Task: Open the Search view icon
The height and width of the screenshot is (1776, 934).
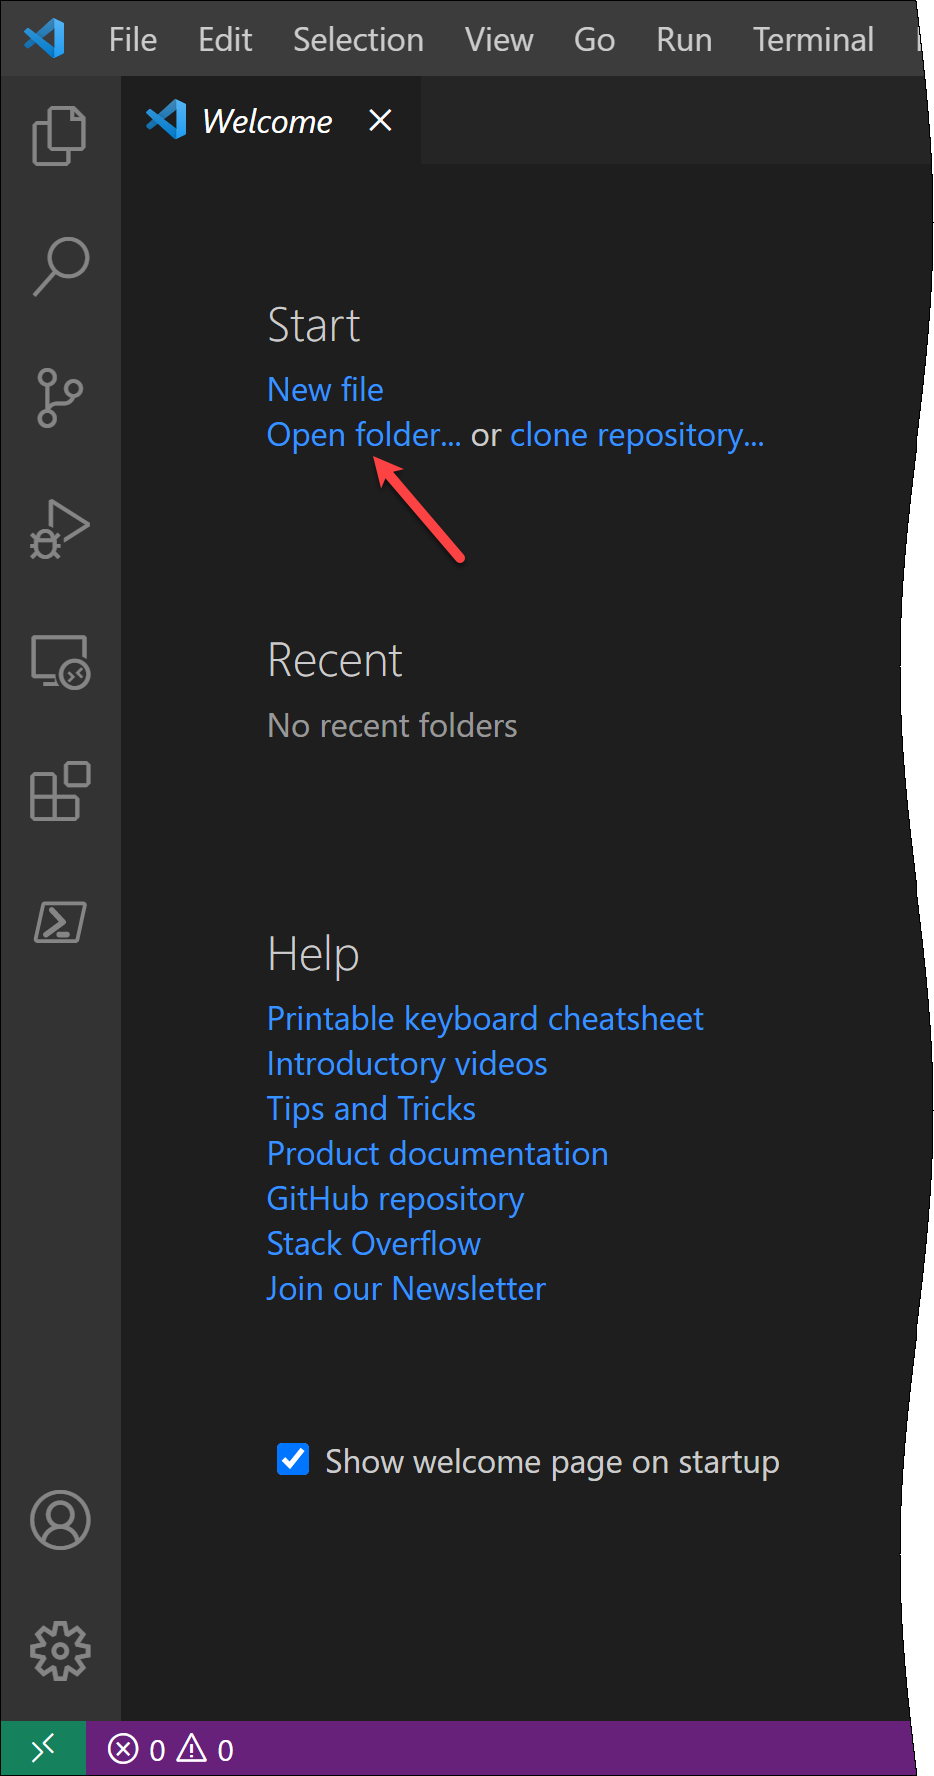Action: tap(60, 266)
